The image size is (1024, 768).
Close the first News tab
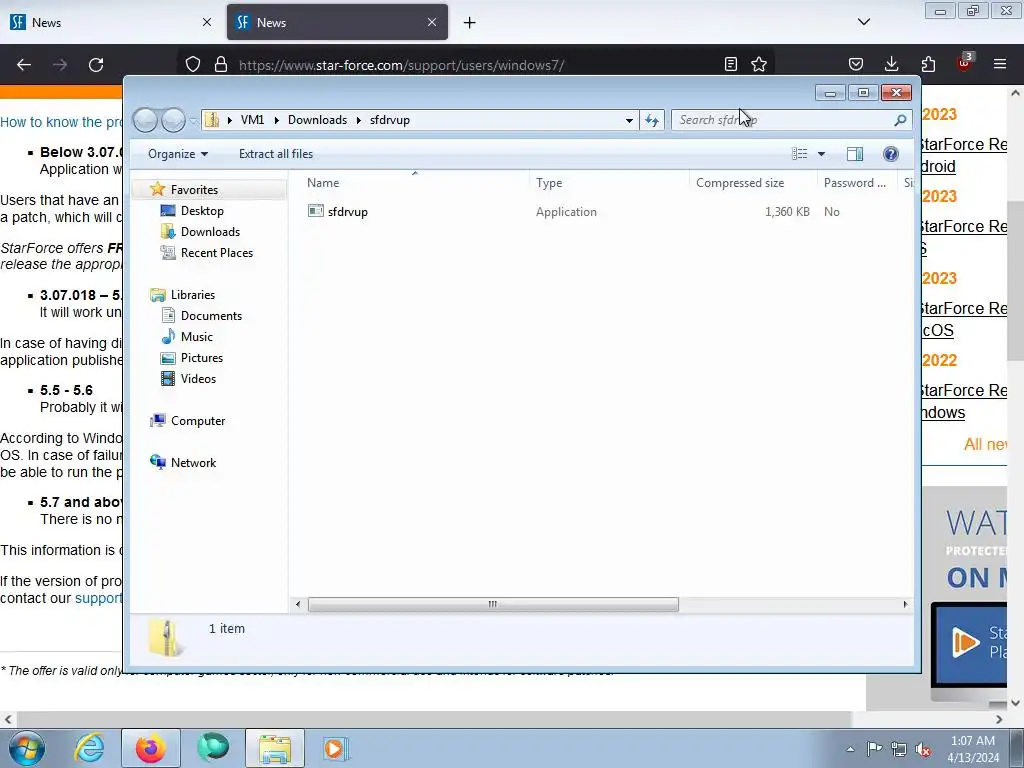tap(207, 22)
